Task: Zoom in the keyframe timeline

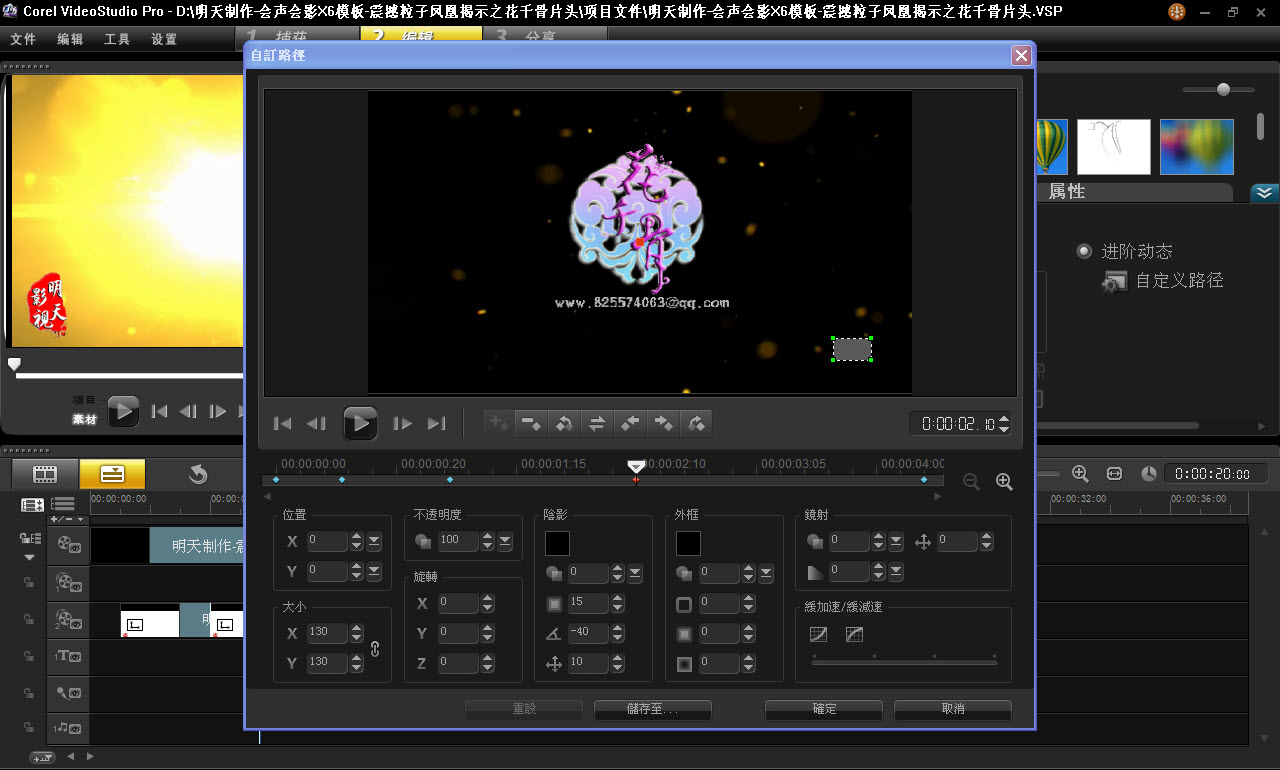Action: tap(1004, 482)
